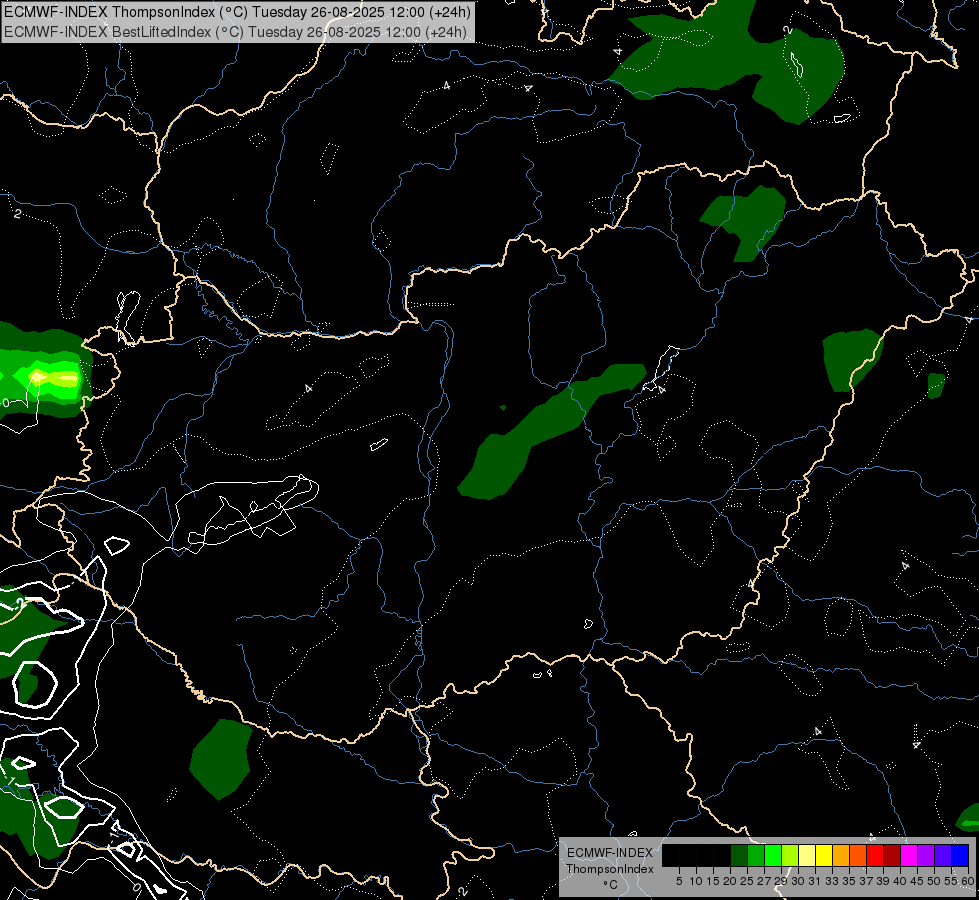Image resolution: width=979 pixels, height=900 pixels.
Task: Click the dark red 39–40 legend swatch
Action: point(892,855)
